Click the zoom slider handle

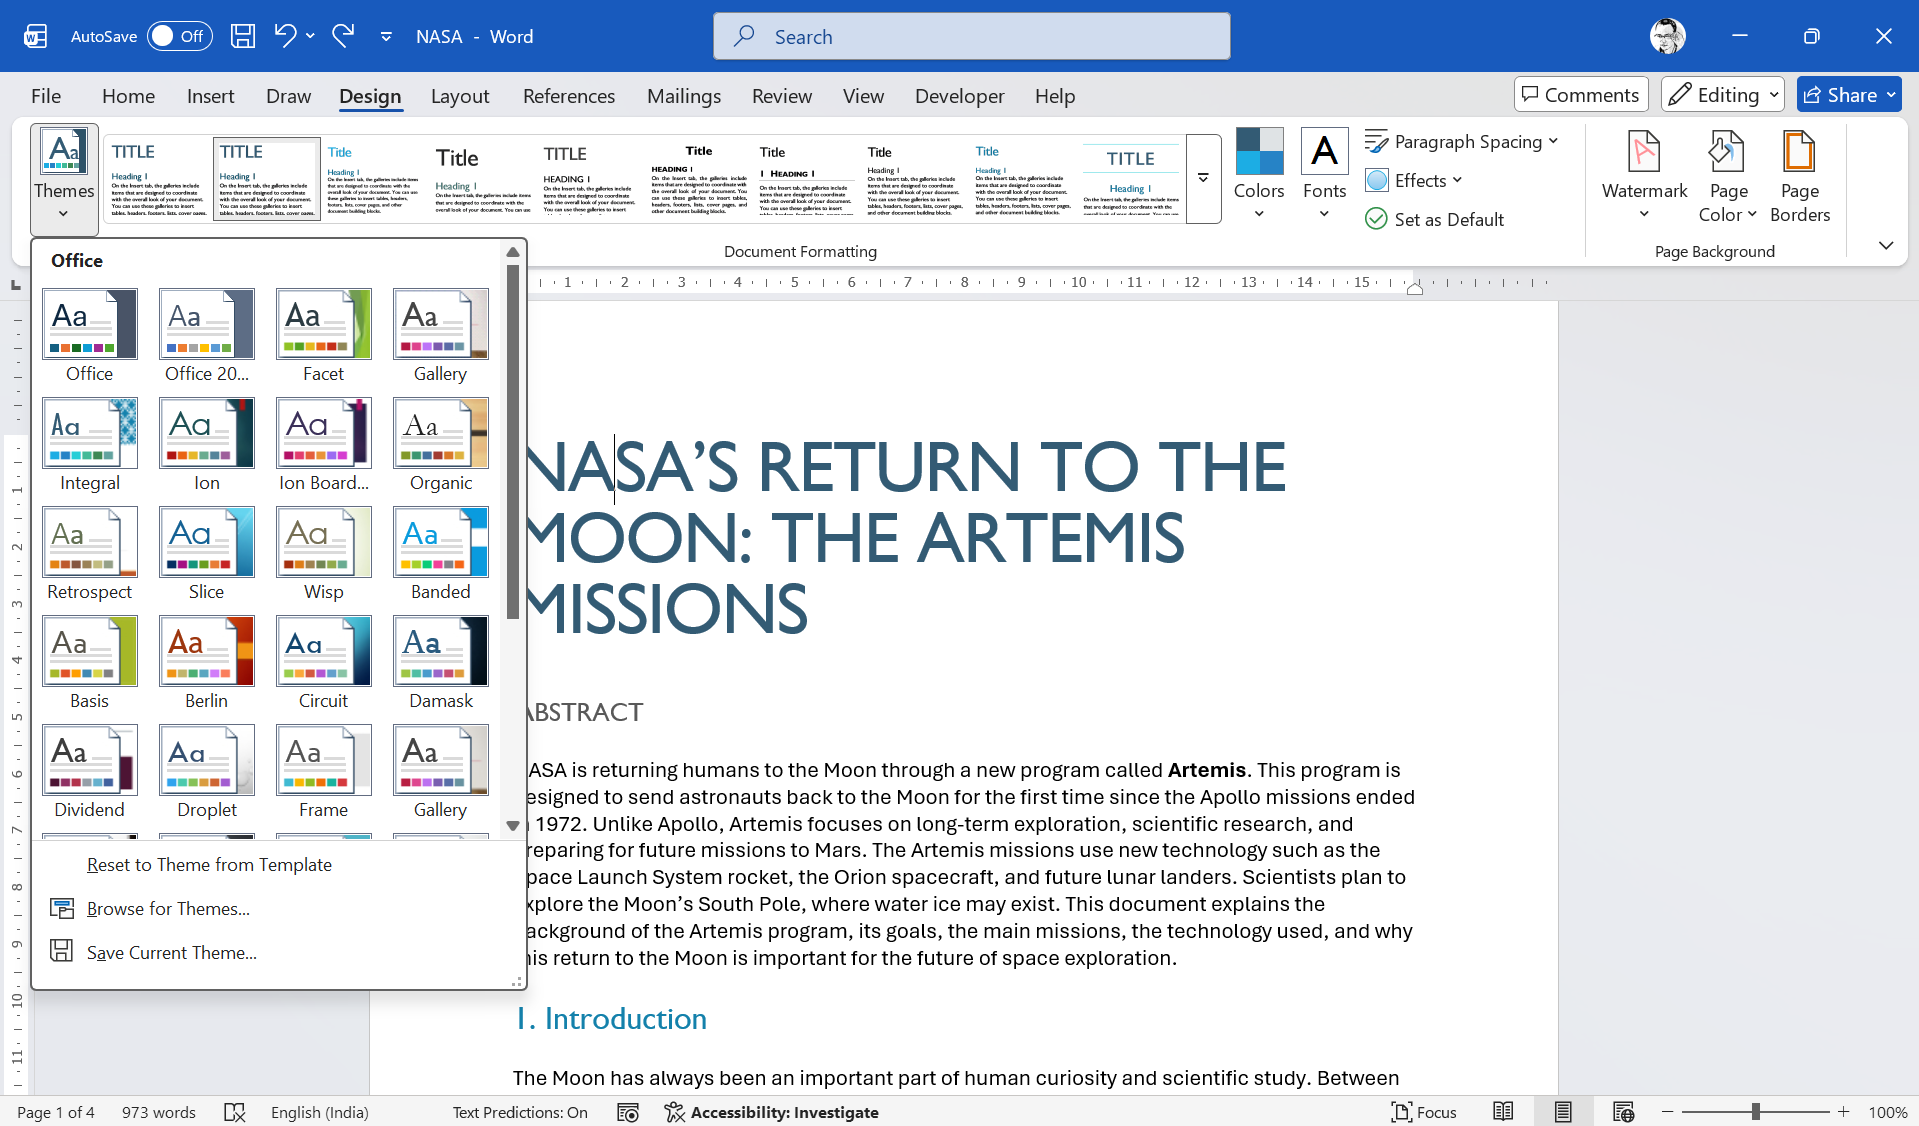[1756, 1112]
